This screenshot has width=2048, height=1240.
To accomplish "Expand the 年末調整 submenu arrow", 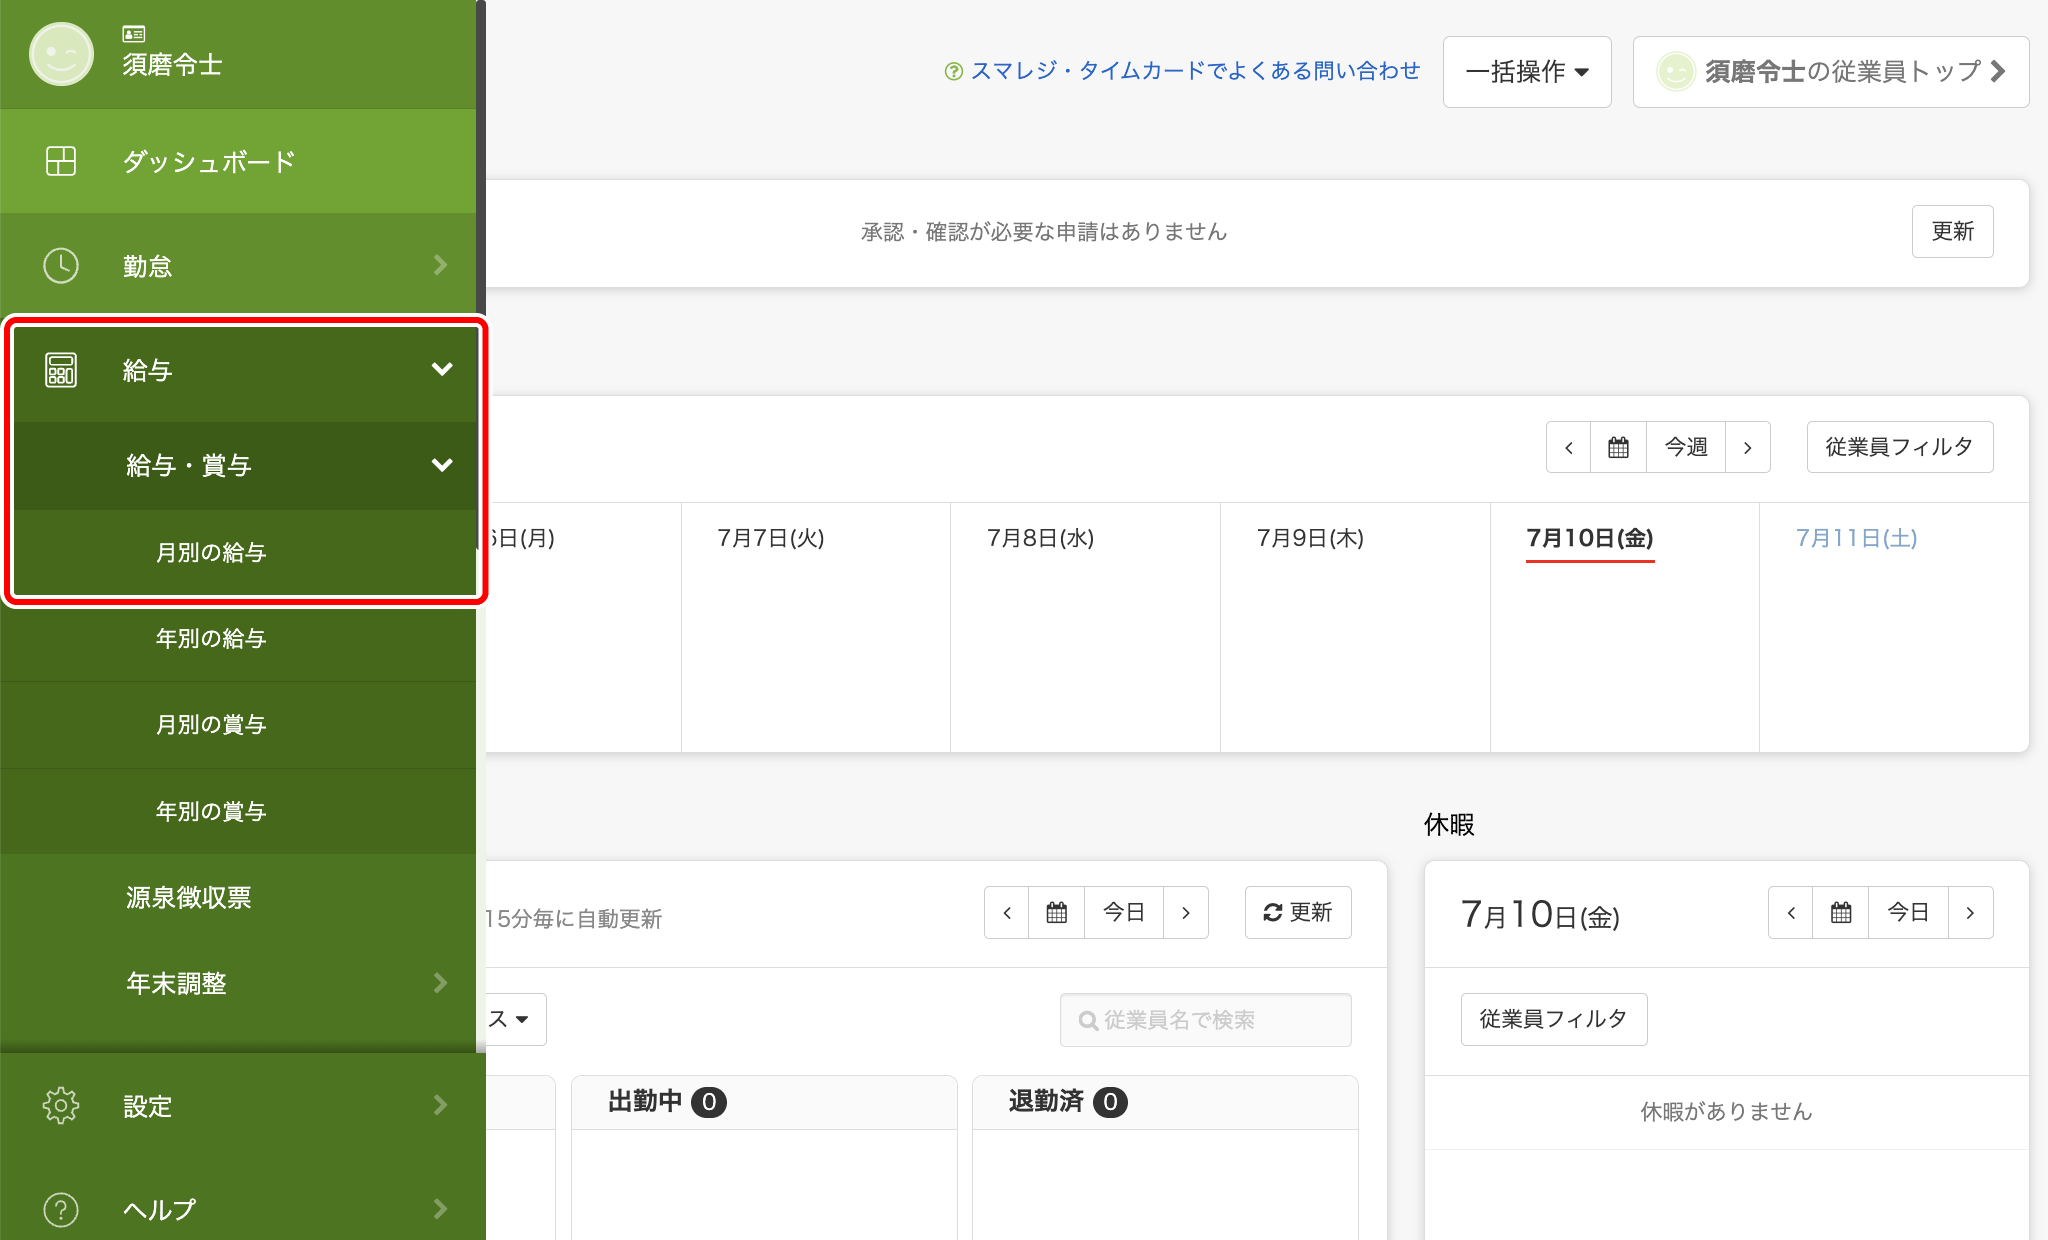I will (x=441, y=983).
